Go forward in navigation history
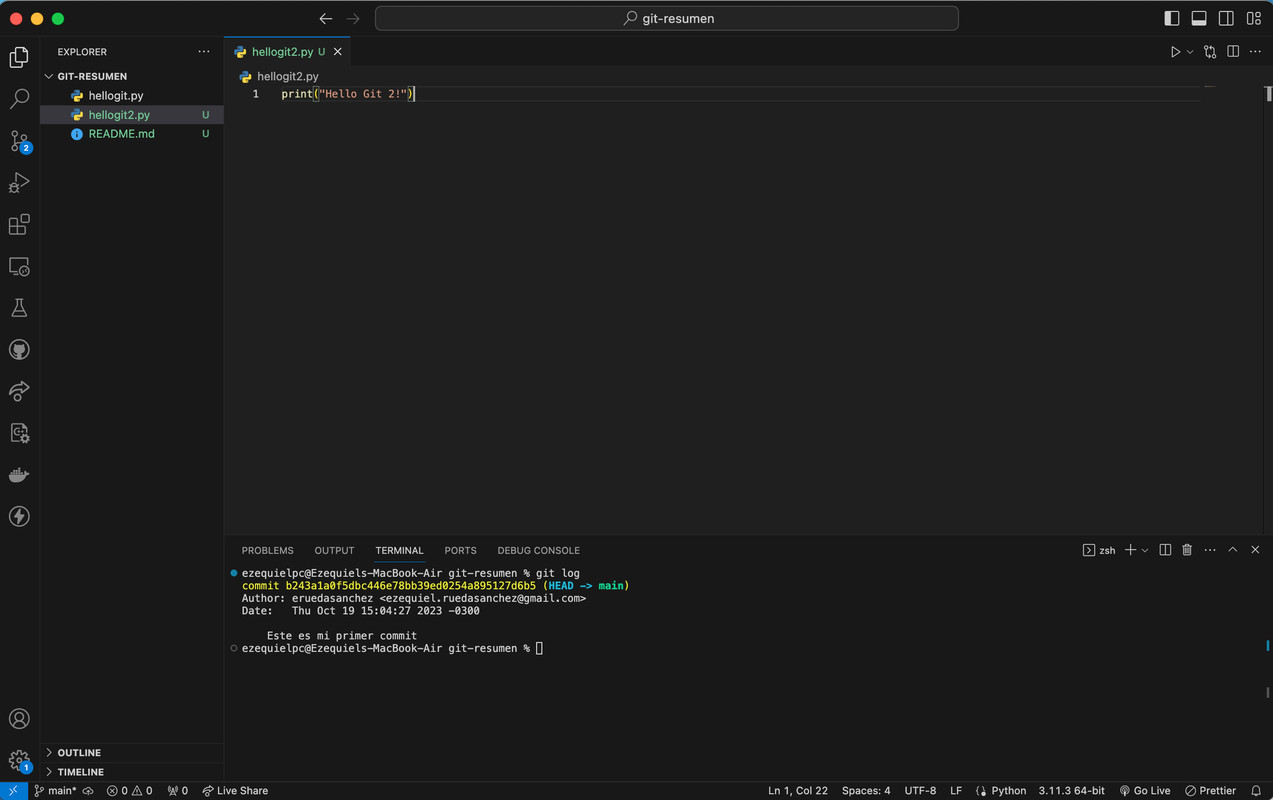The height and width of the screenshot is (800, 1273). point(353,18)
